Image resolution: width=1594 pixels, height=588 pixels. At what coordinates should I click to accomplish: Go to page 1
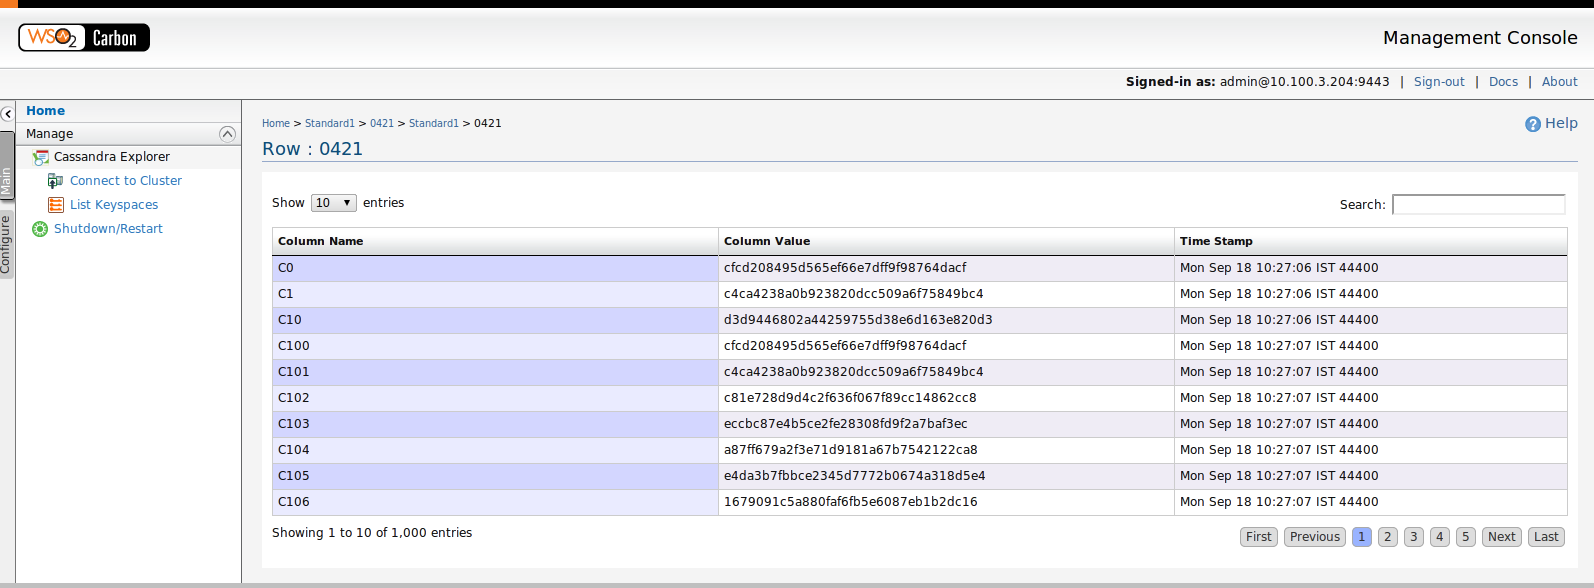[1362, 537]
